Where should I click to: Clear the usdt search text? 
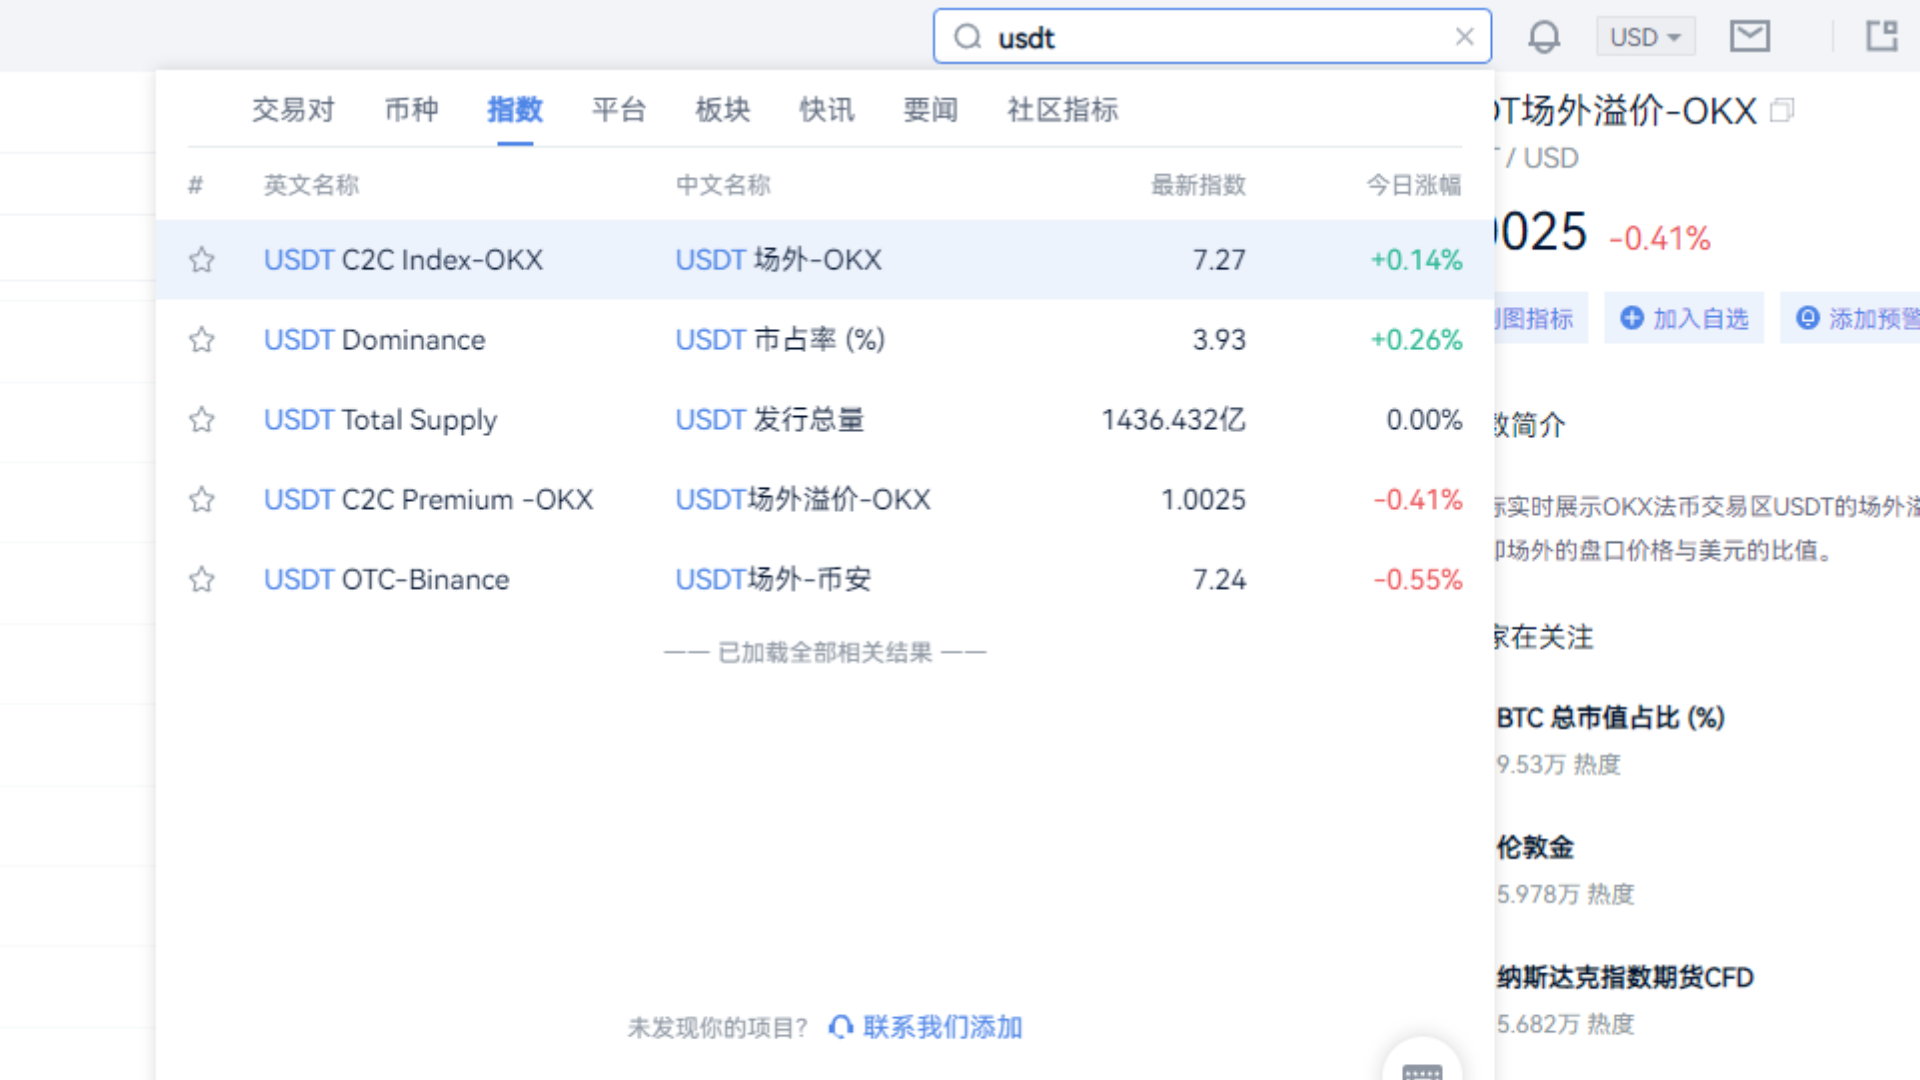point(1464,37)
